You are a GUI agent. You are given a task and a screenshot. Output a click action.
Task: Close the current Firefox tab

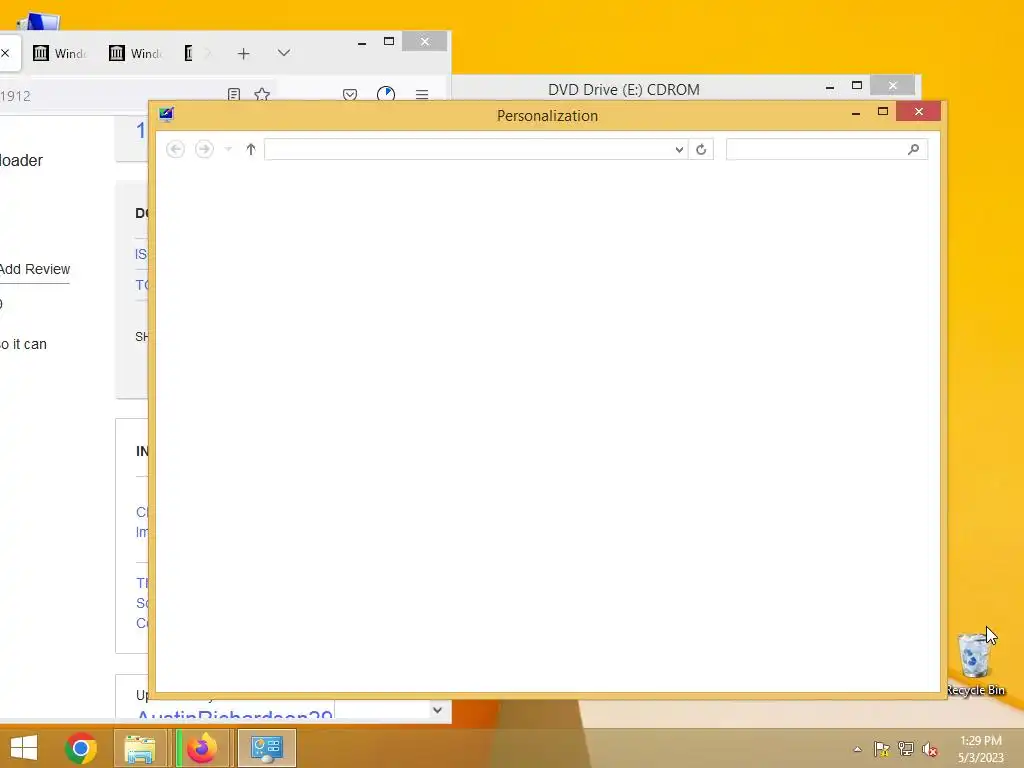[5, 53]
